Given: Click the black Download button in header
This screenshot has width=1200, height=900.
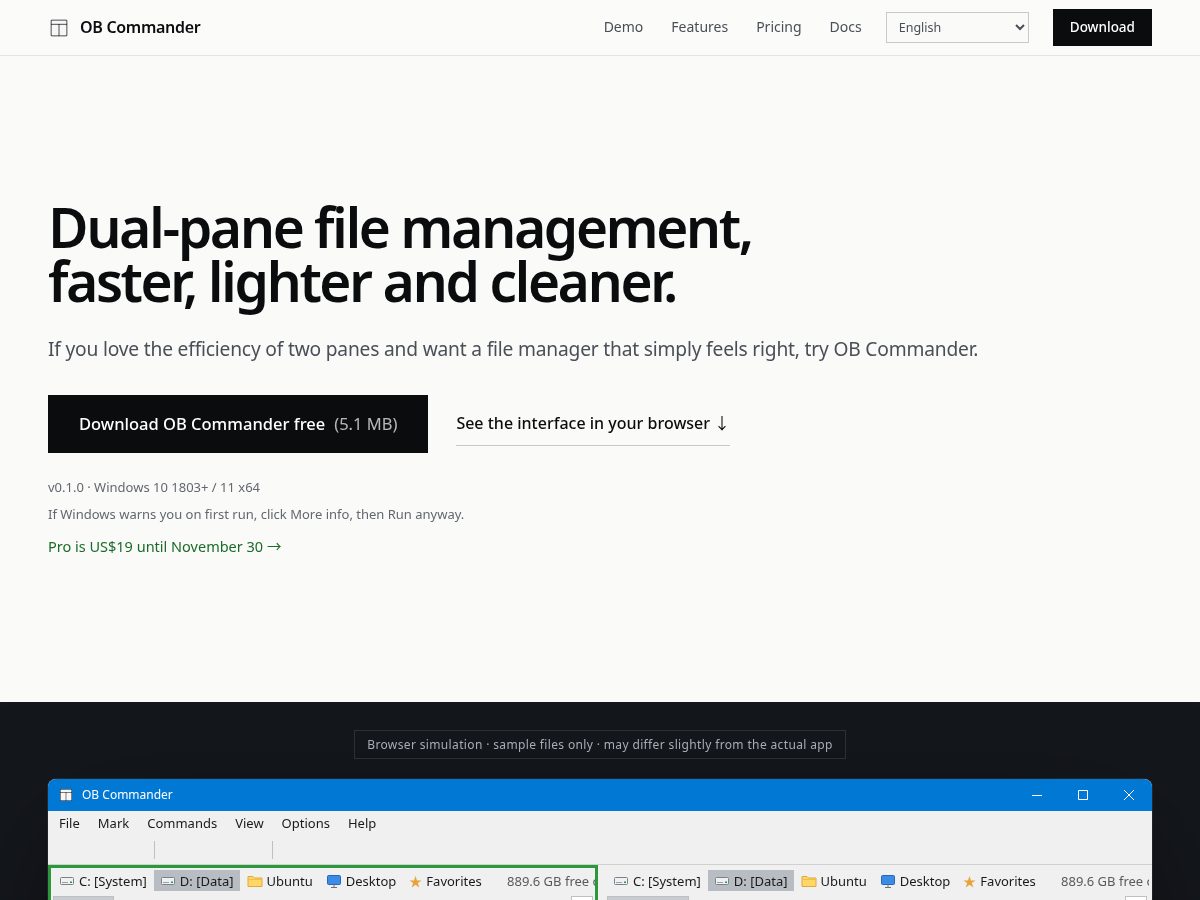Looking at the screenshot, I should [1102, 27].
